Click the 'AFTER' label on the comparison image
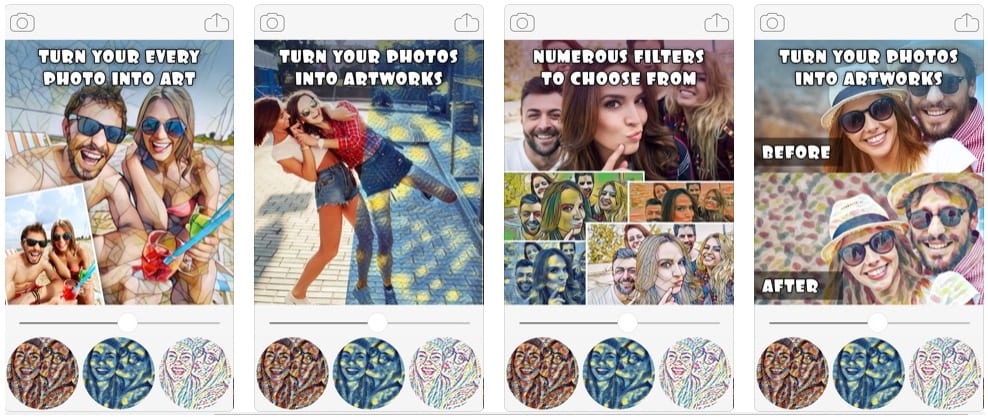The height and width of the screenshot is (417, 988). (790, 287)
